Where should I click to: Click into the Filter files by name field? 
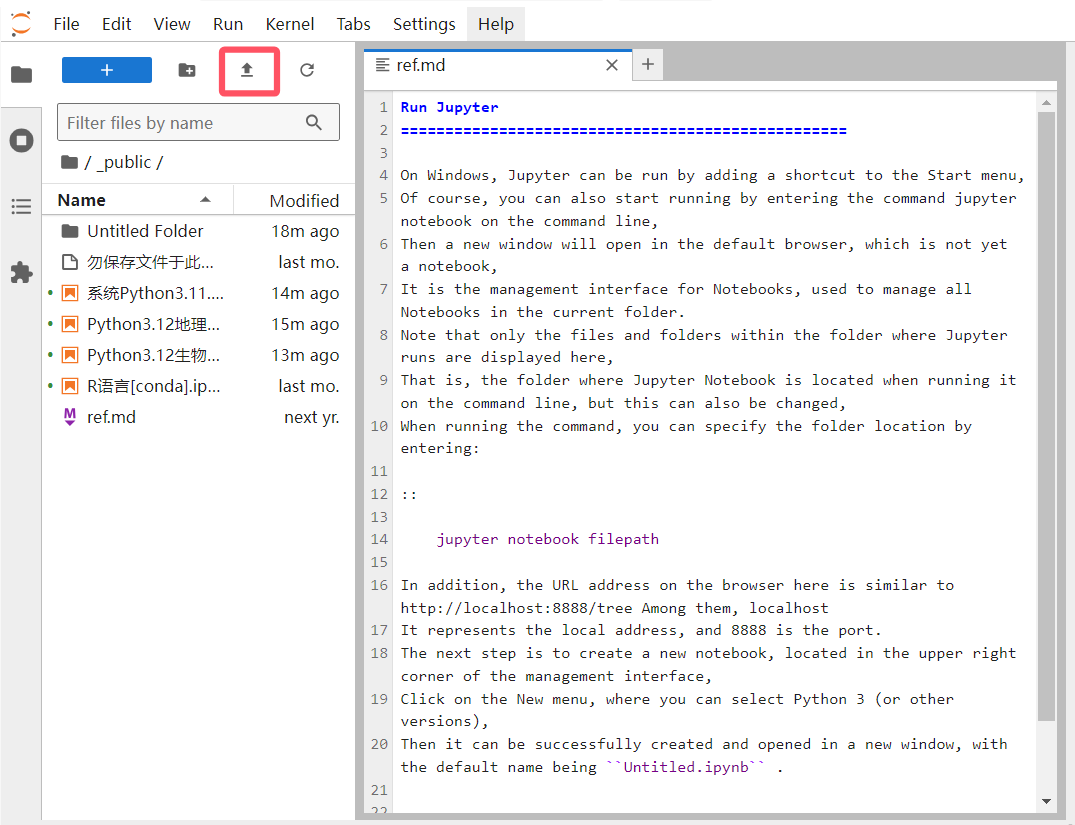pyautogui.click(x=198, y=123)
